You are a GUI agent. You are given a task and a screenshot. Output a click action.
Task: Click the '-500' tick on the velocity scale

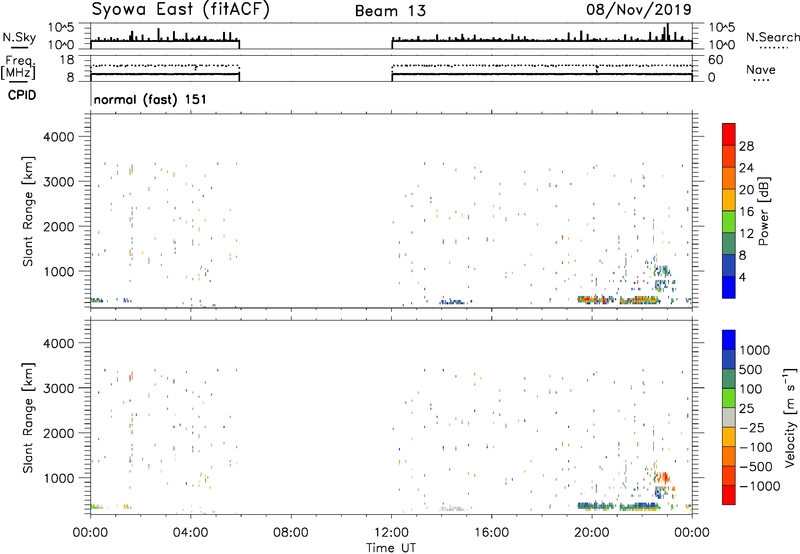pos(756,467)
